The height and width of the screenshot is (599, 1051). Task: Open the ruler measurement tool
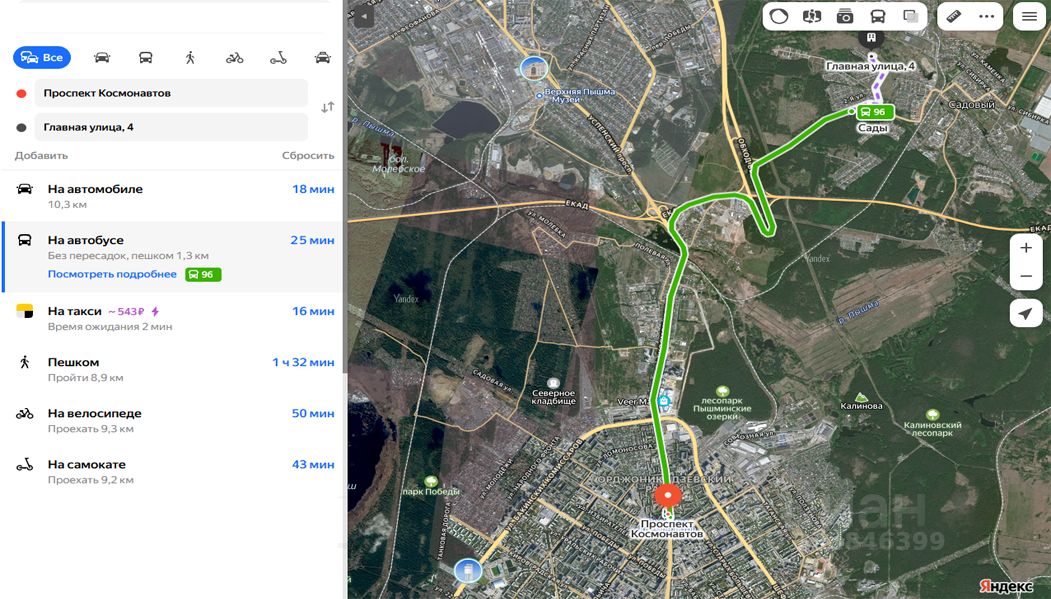pyautogui.click(x=953, y=16)
